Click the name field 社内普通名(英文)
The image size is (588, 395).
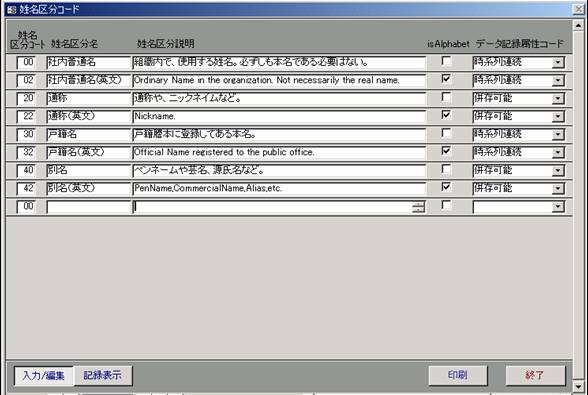pyautogui.click(x=88, y=80)
